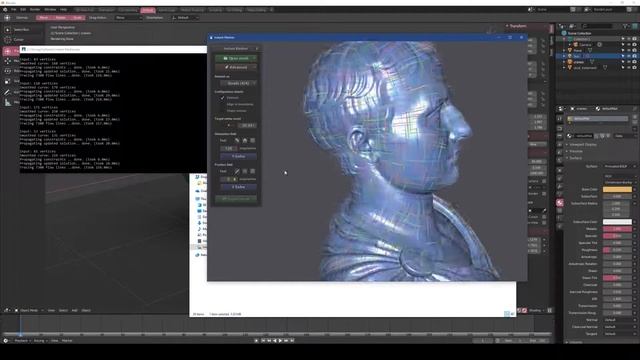
Task: Pick the third orientation field tool icon
Action: tap(253, 140)
